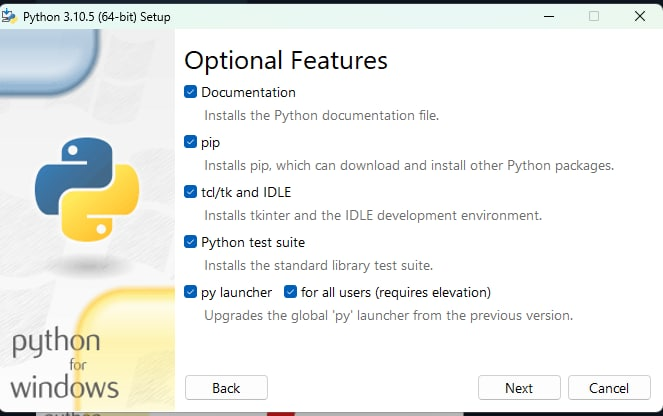Click the Python installer icon in title bar

click(x=8, y=16)
